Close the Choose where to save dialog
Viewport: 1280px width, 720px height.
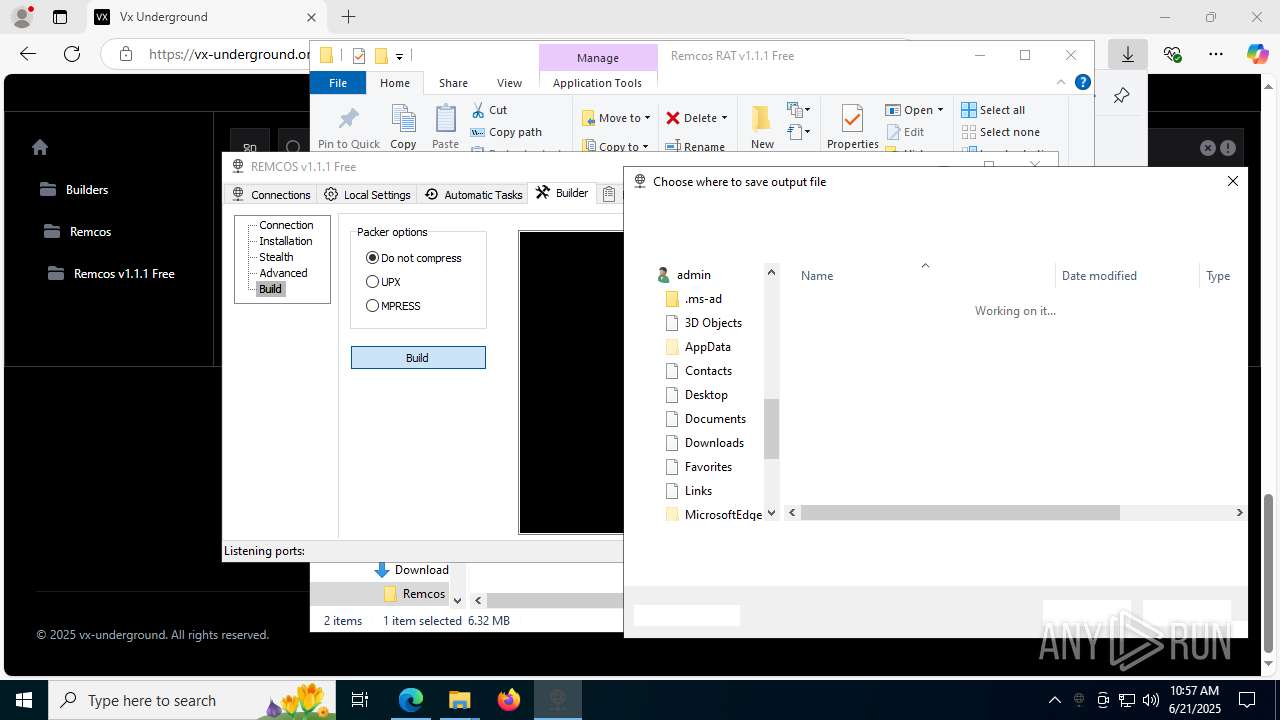point(1233,181)
